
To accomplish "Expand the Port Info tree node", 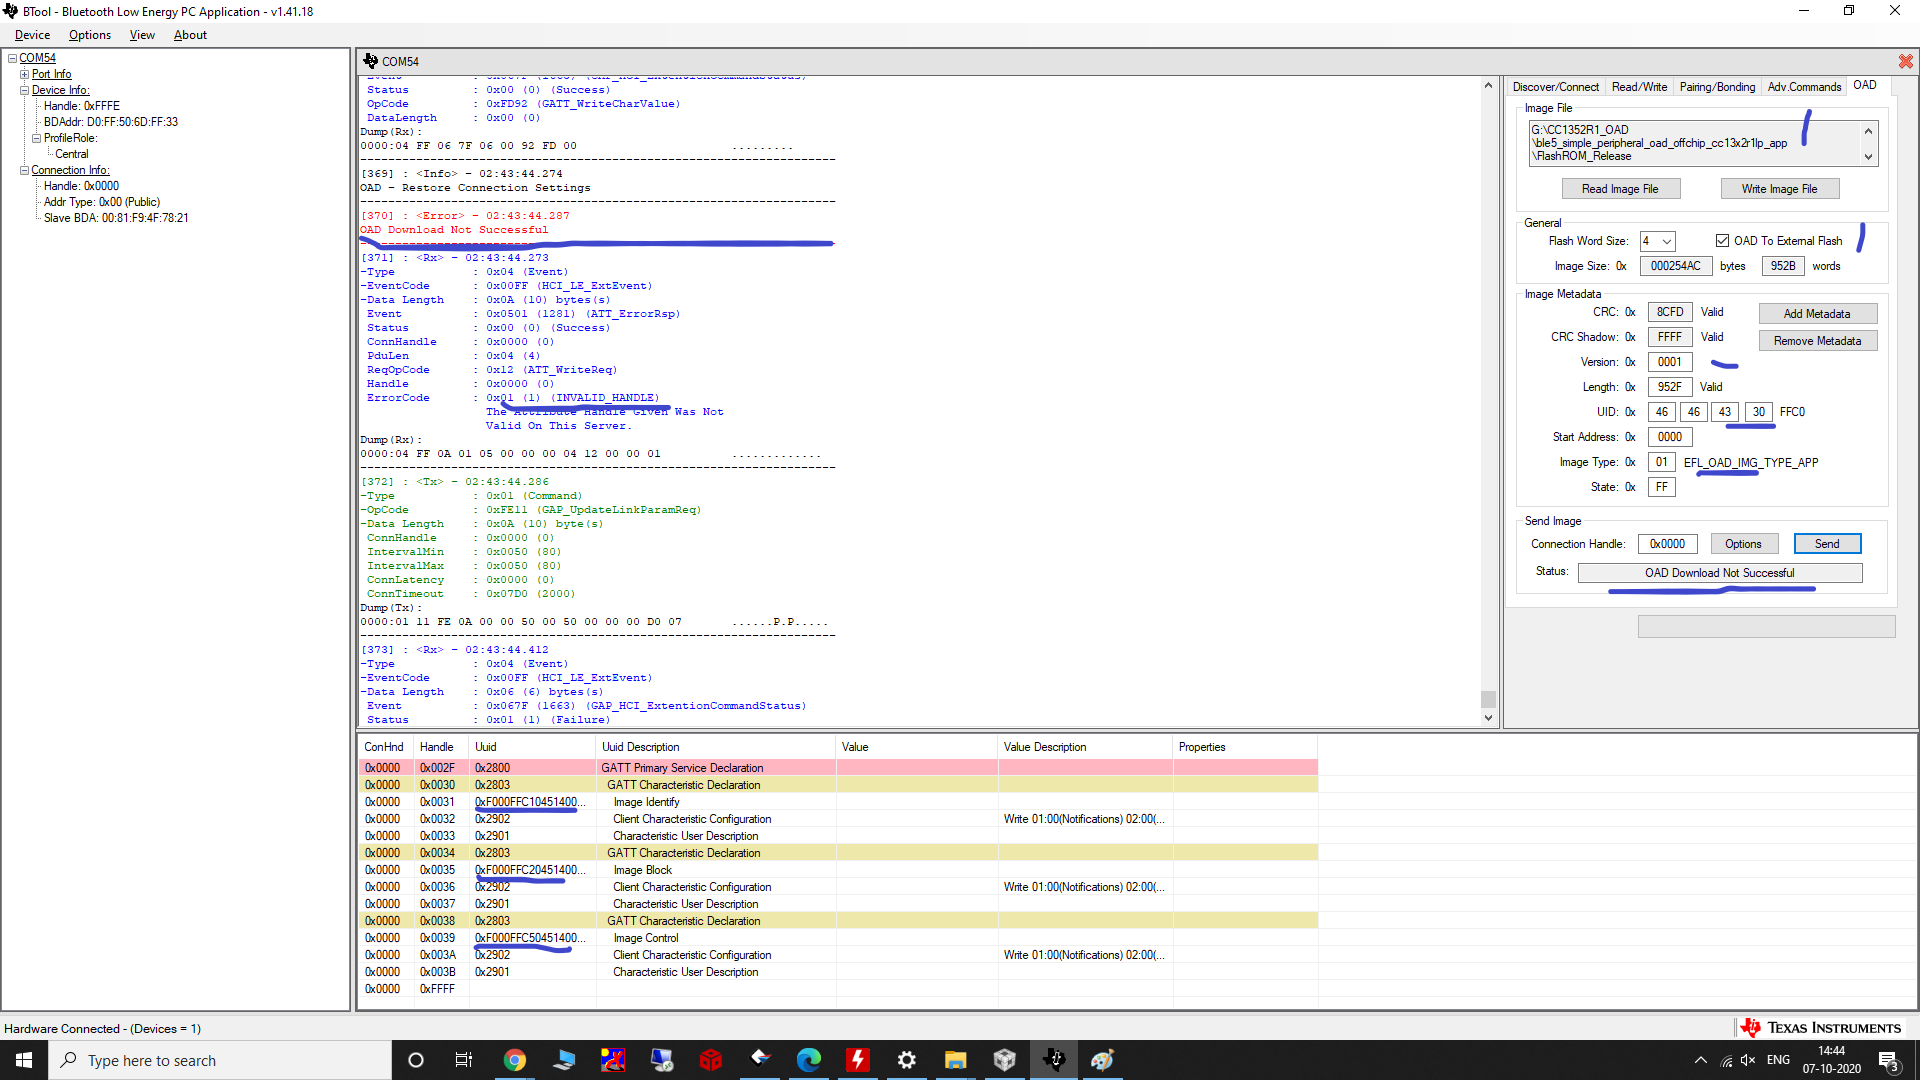I will 25,74.
